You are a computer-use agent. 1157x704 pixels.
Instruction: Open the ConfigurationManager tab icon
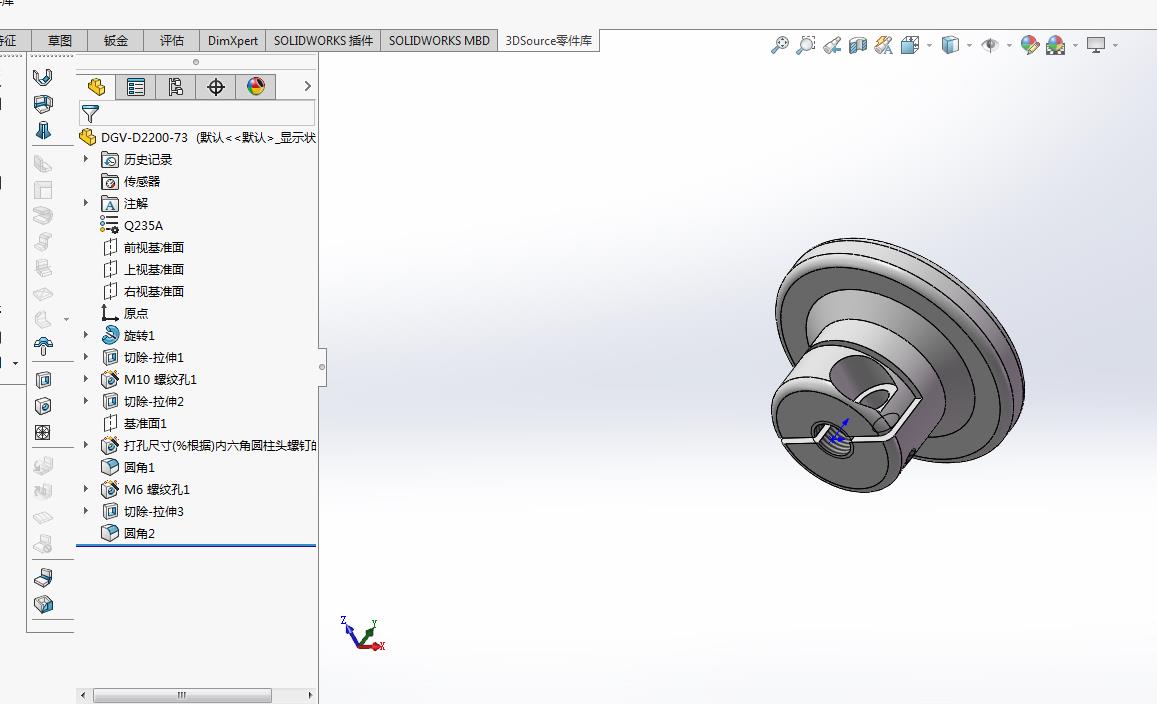(176, 87)
